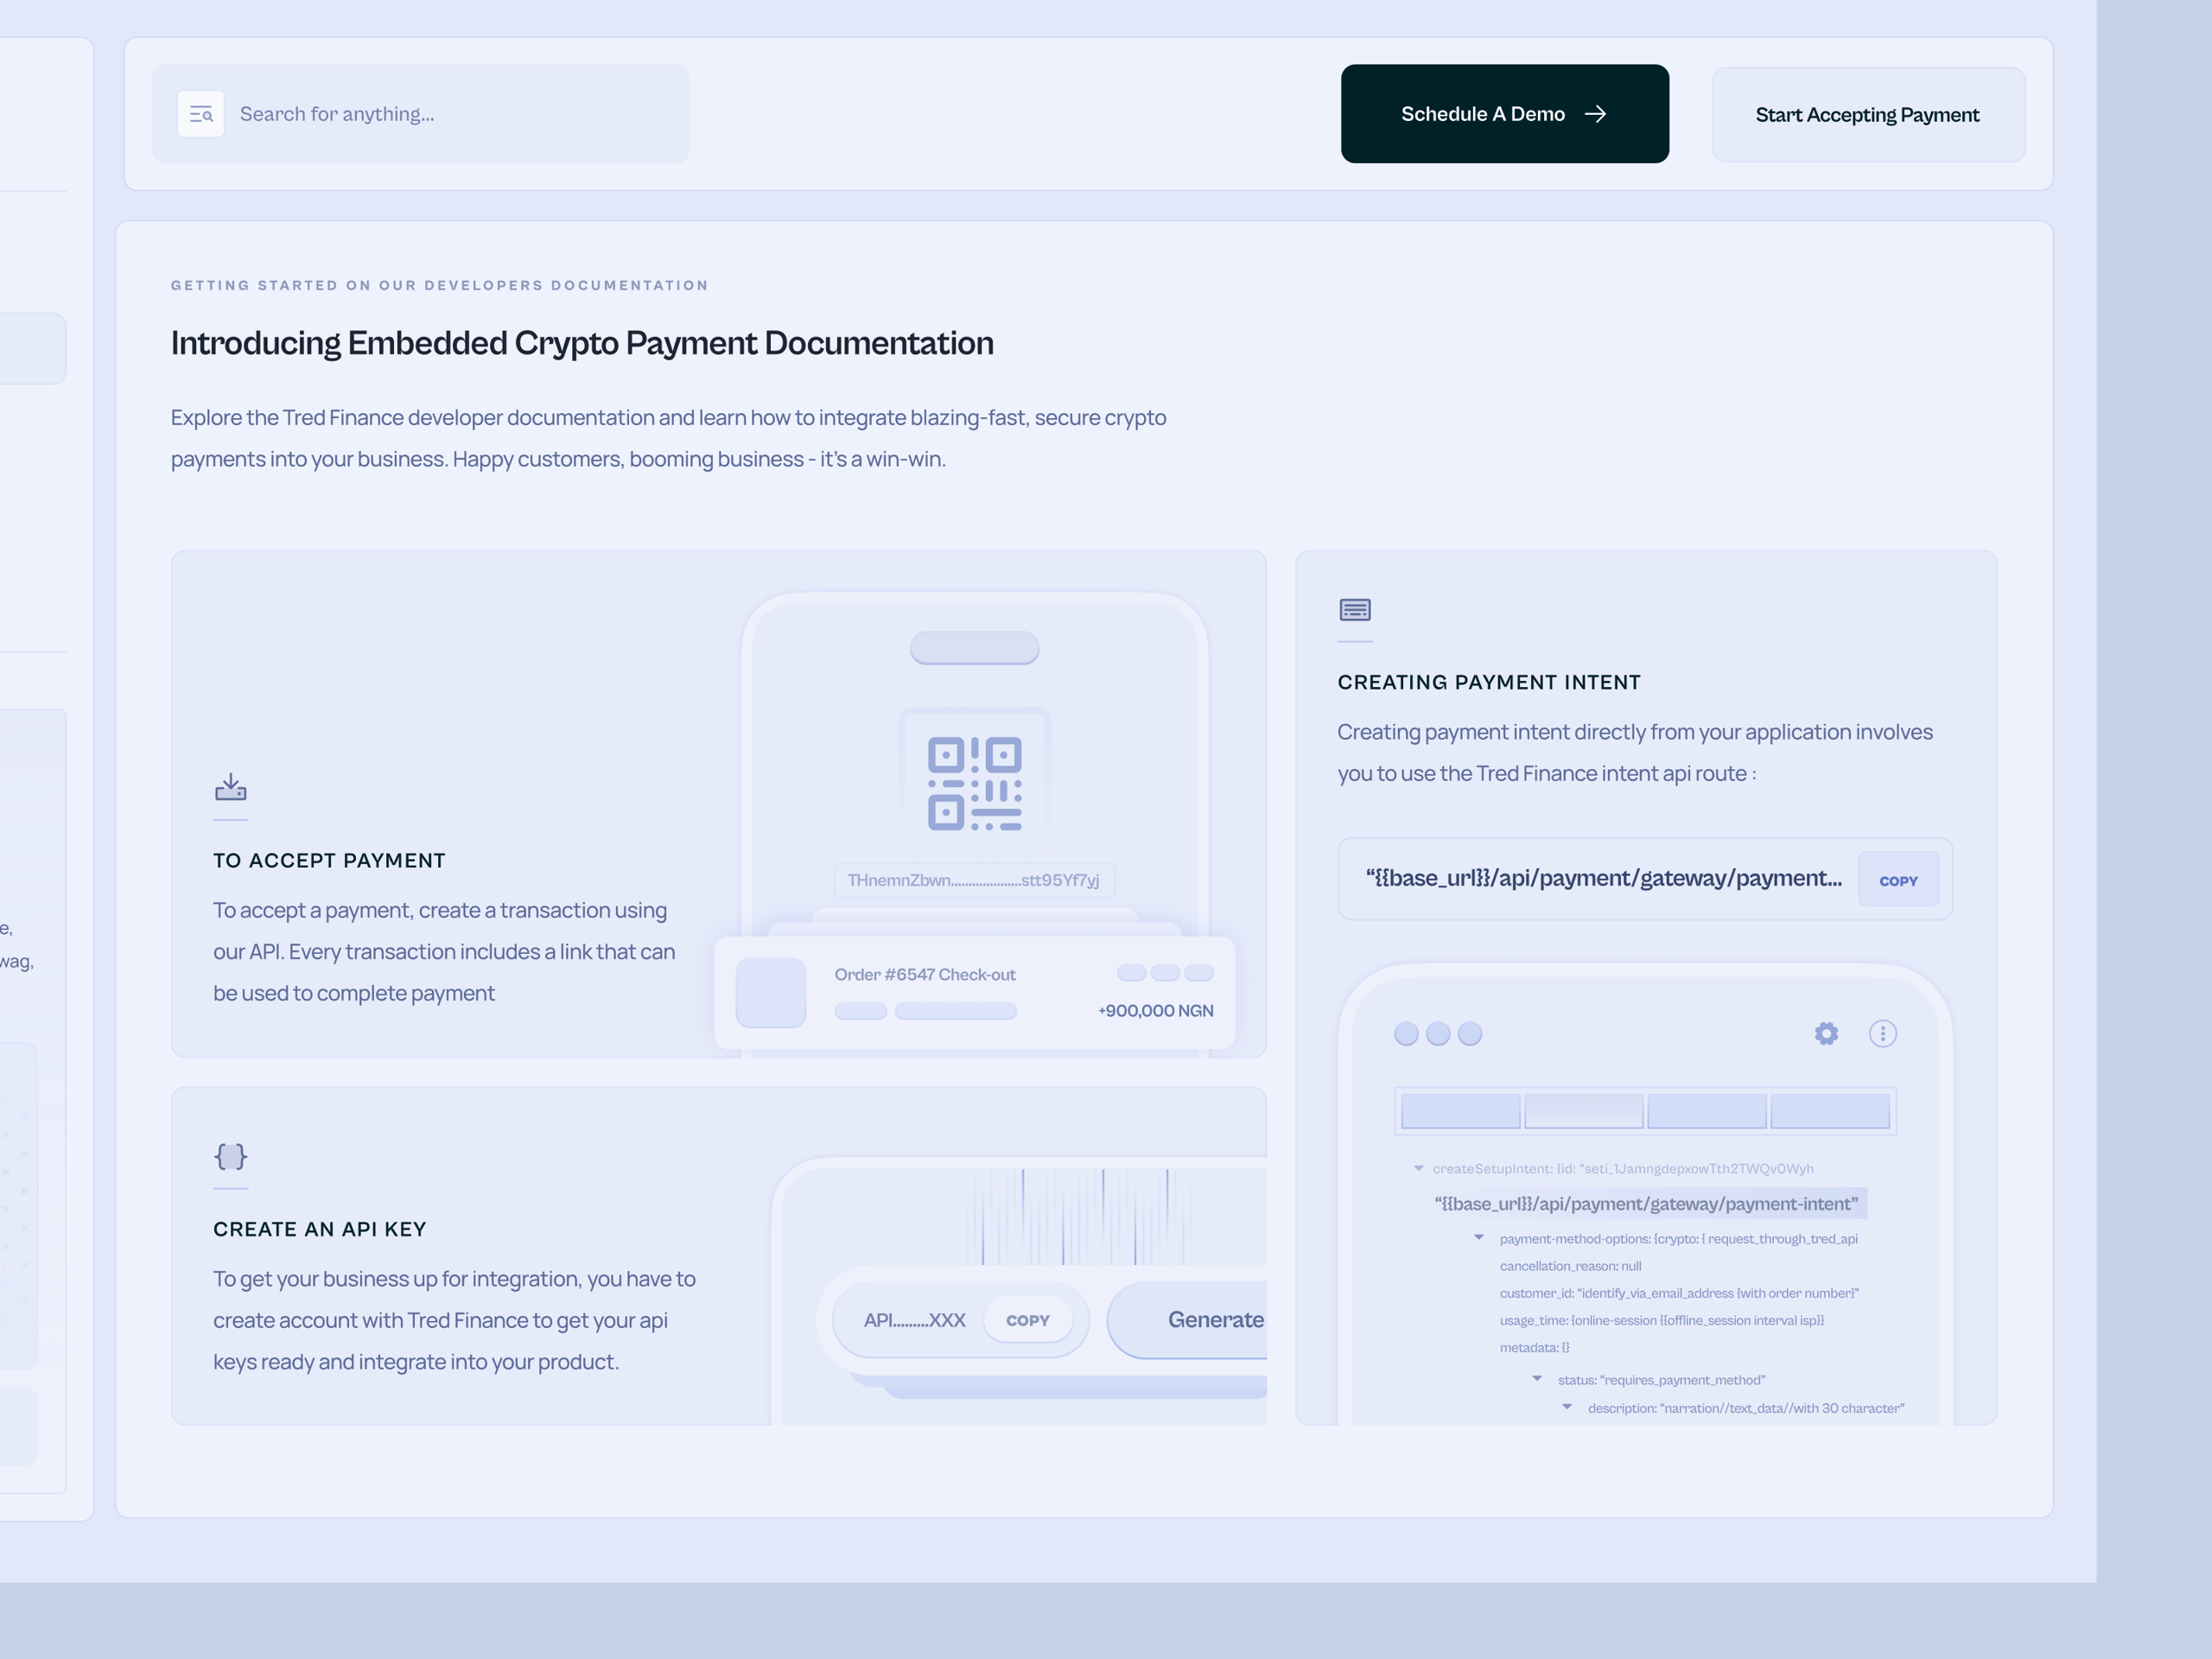2212x1659 pixels.
Task: Click the +900,000 NGN amount
Action: coord(1156,1011)
